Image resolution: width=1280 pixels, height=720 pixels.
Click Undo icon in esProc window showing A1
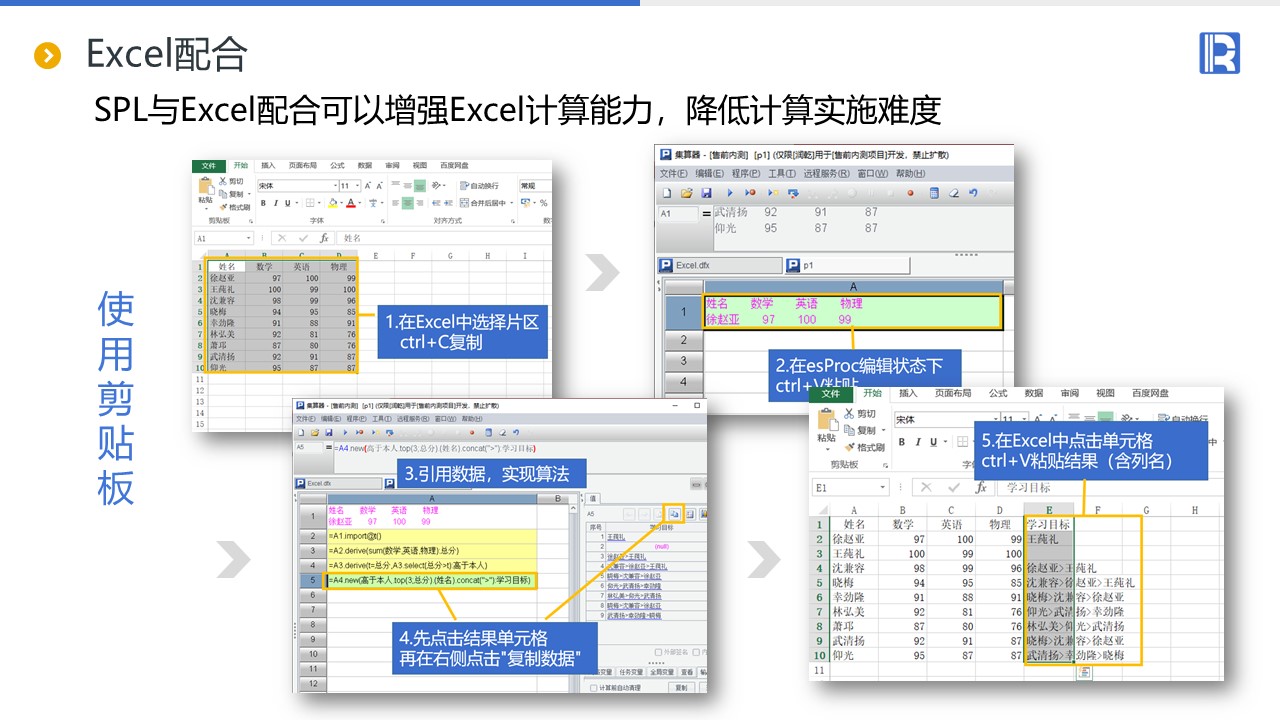973,193
